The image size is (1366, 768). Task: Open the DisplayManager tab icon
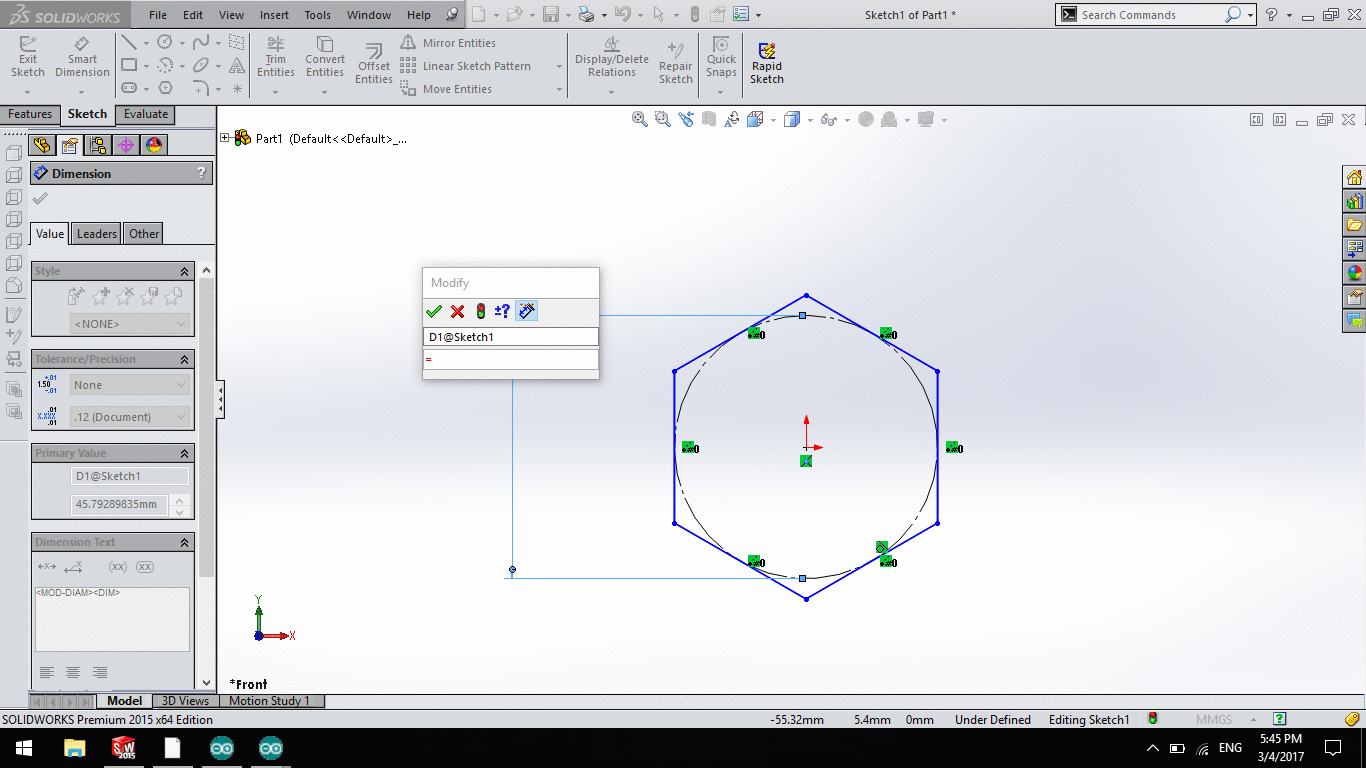tap(154, 145)
